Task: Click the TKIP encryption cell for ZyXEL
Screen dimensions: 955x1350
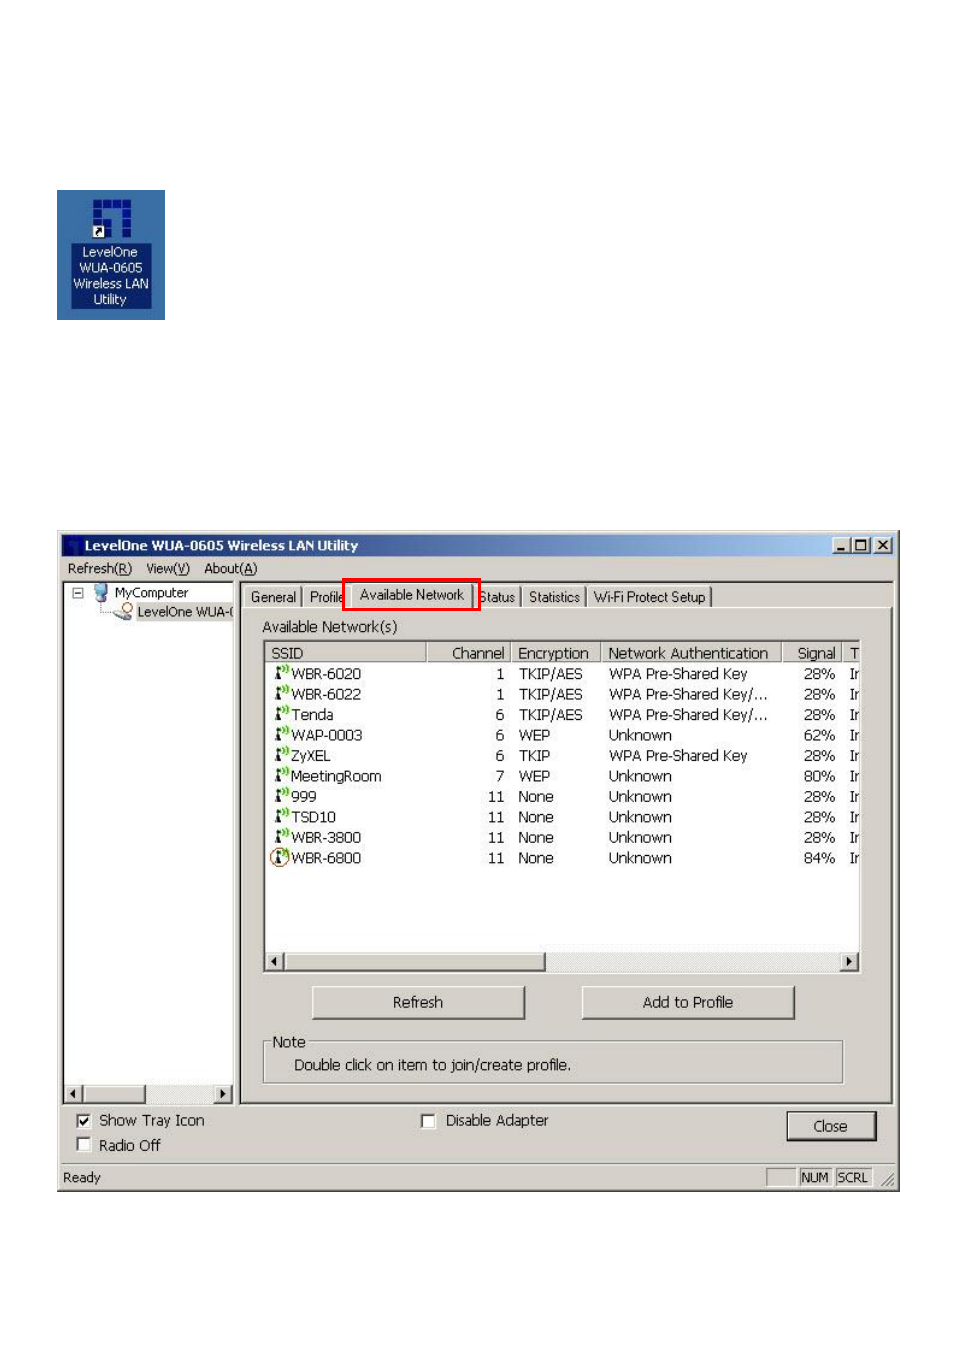Action: (534, 756)
